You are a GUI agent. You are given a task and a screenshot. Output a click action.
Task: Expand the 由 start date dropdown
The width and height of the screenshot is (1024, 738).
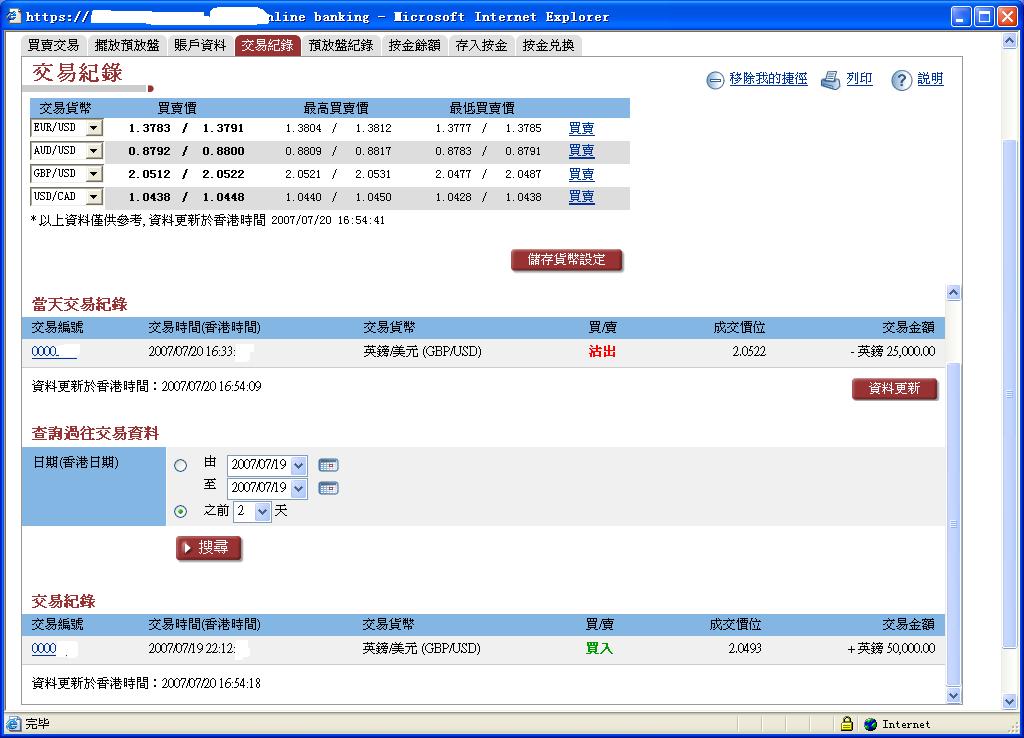tap(298, 465)
